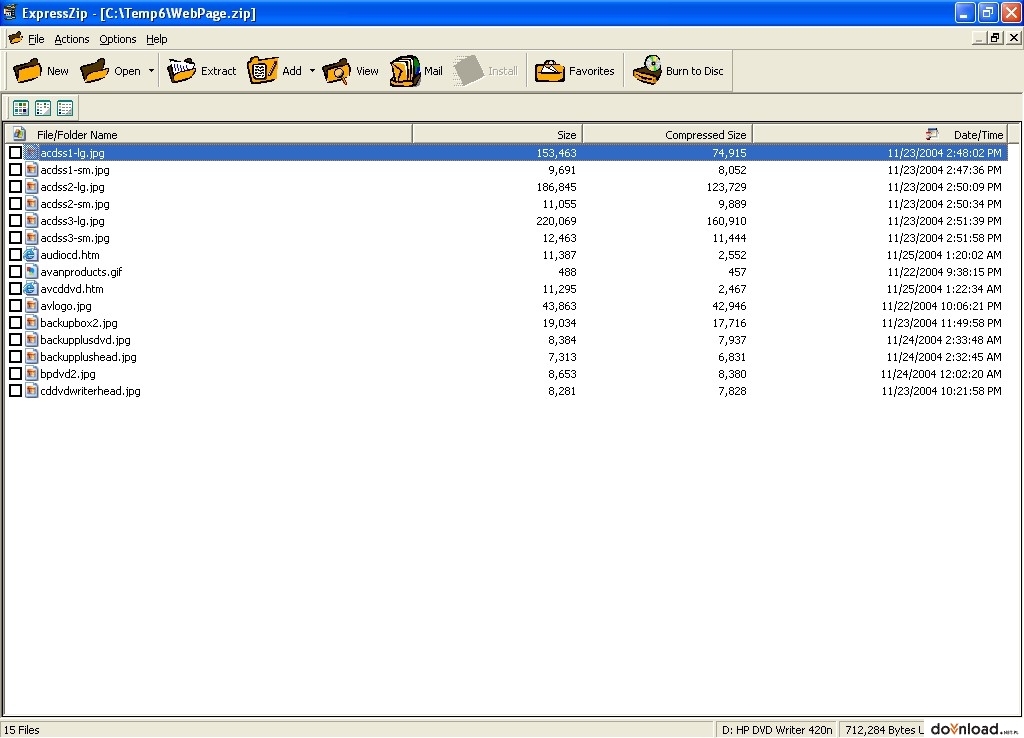This screenshot has width=1024, height=738.
Task: Click the Add files toolbar icon
Action: pyautogui.click(x=262, y=71)
